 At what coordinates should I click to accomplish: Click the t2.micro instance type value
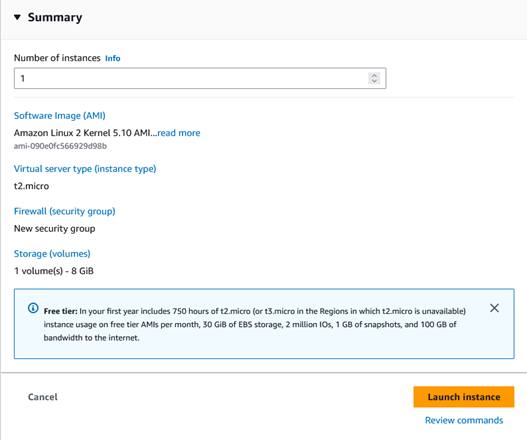pyautogui.click(x=31, y=186)
